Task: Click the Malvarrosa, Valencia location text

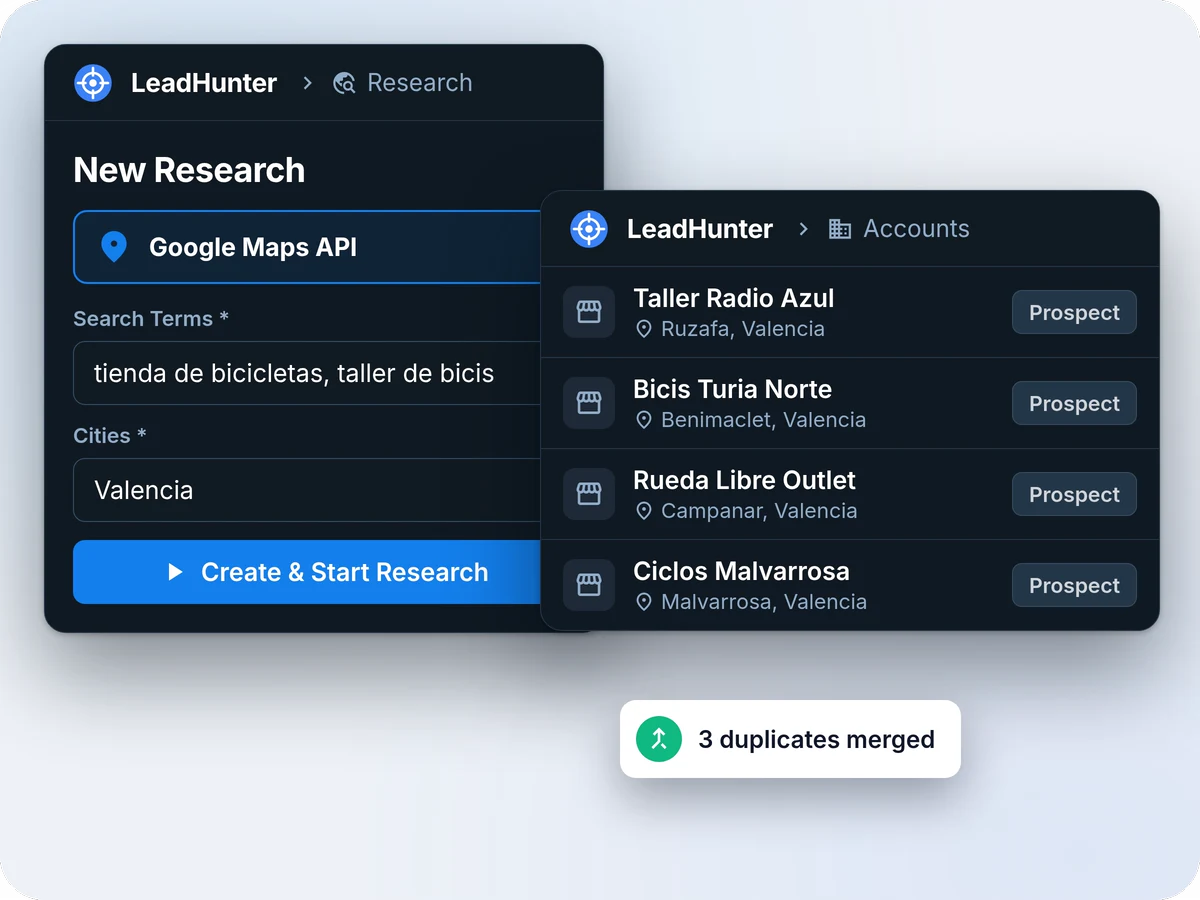Action: tap(764, 602)
